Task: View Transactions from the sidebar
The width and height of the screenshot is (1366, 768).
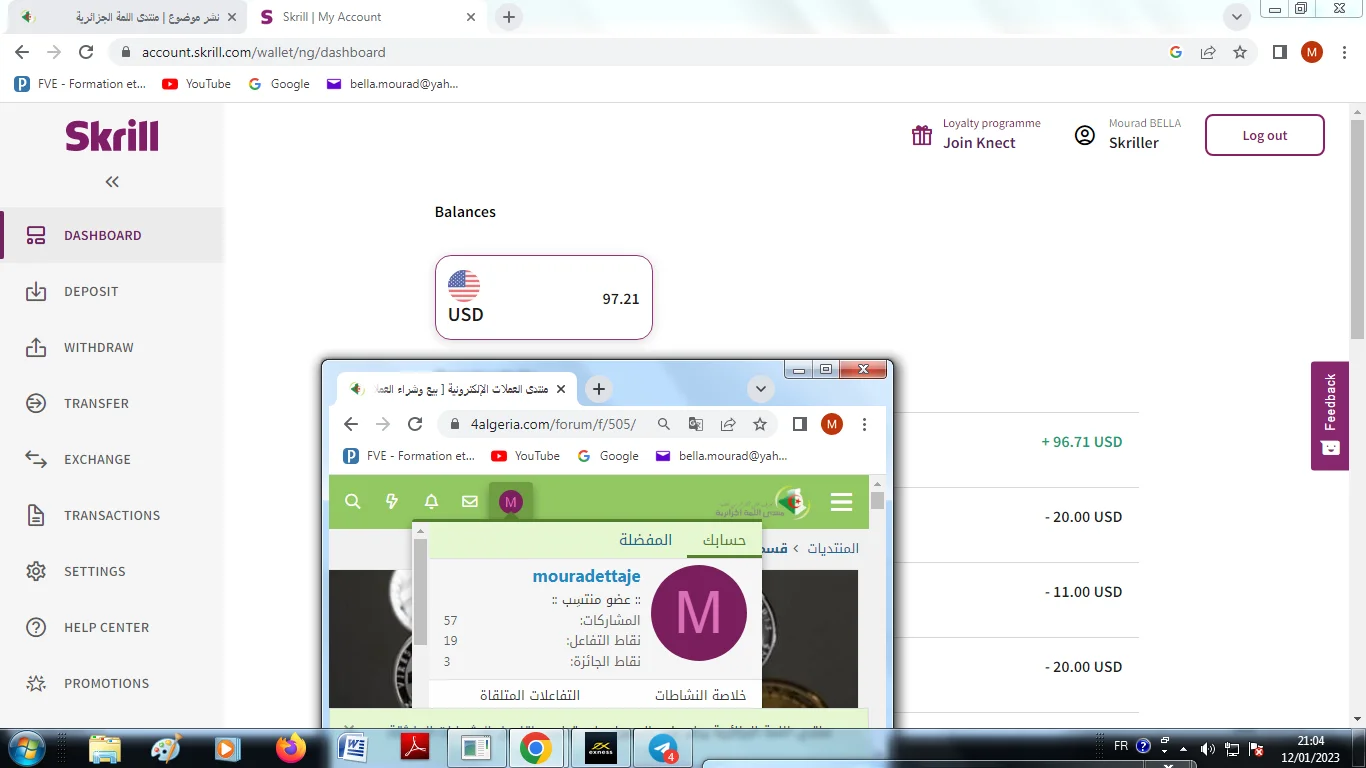Action: [x=111, y=516]
